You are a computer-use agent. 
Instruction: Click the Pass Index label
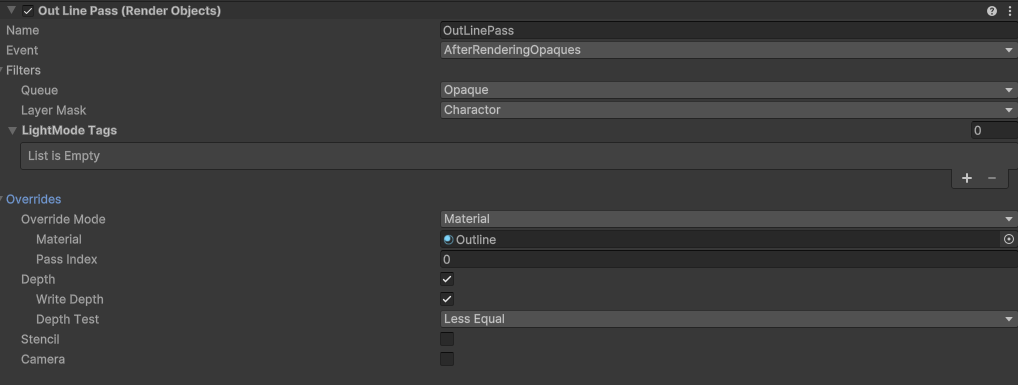(67, 260)
